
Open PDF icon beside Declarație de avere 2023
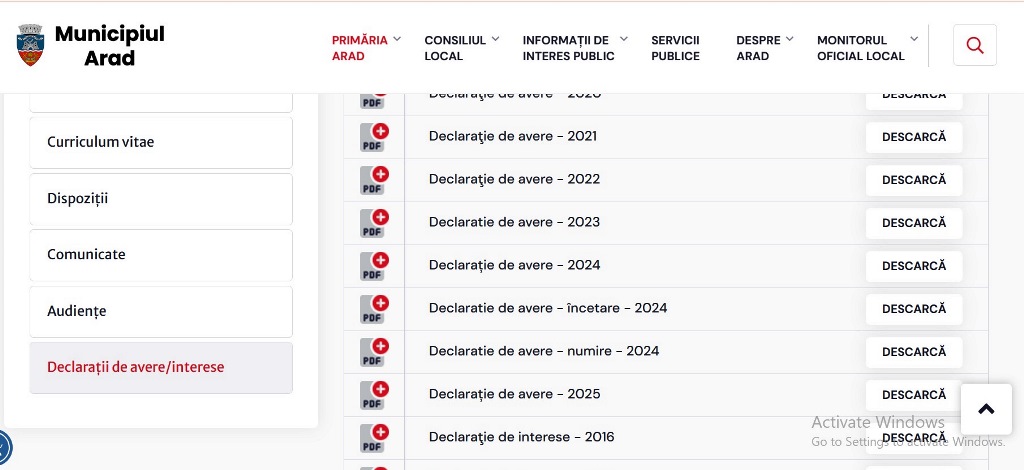(374, 223)
